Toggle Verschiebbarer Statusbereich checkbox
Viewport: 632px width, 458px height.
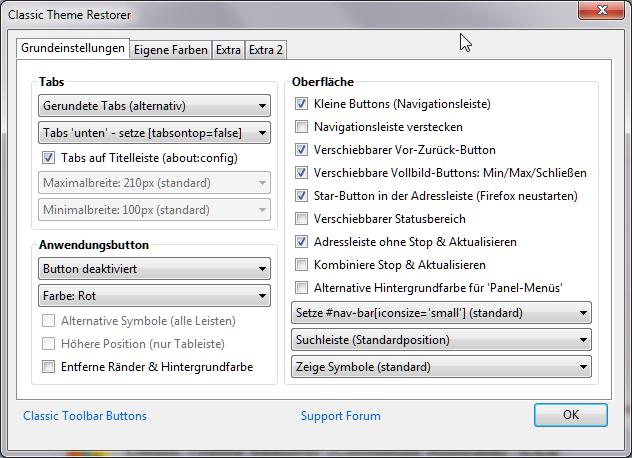(302, 219)
